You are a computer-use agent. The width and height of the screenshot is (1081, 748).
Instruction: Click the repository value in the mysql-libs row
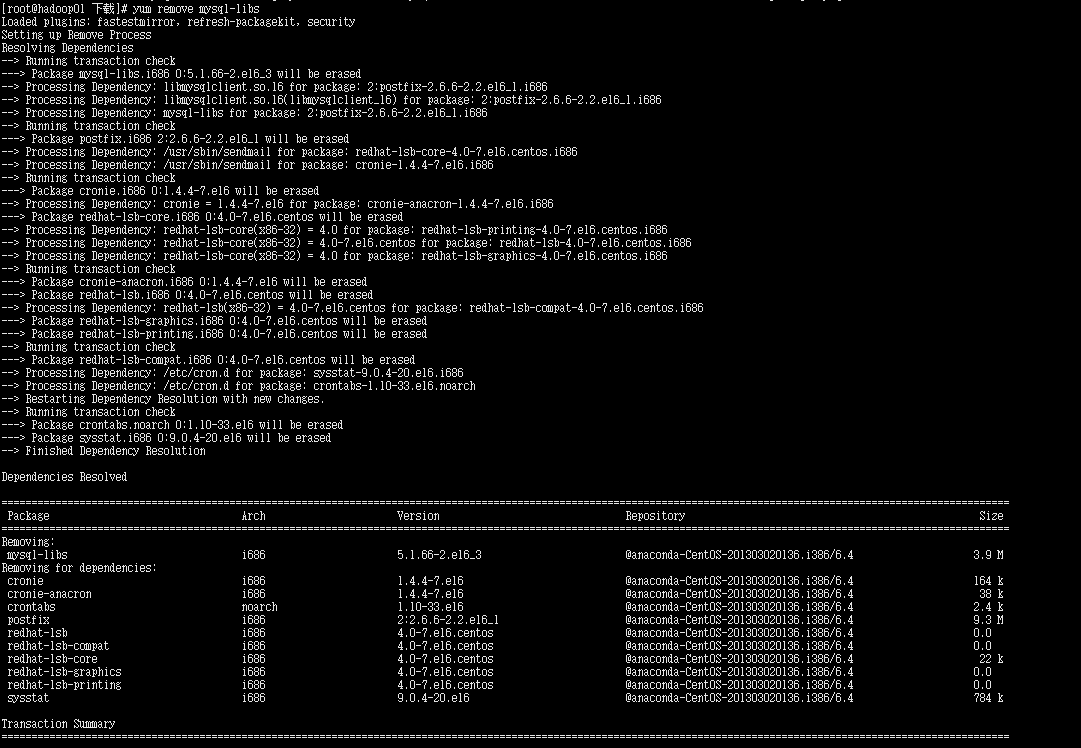(739, 556)
